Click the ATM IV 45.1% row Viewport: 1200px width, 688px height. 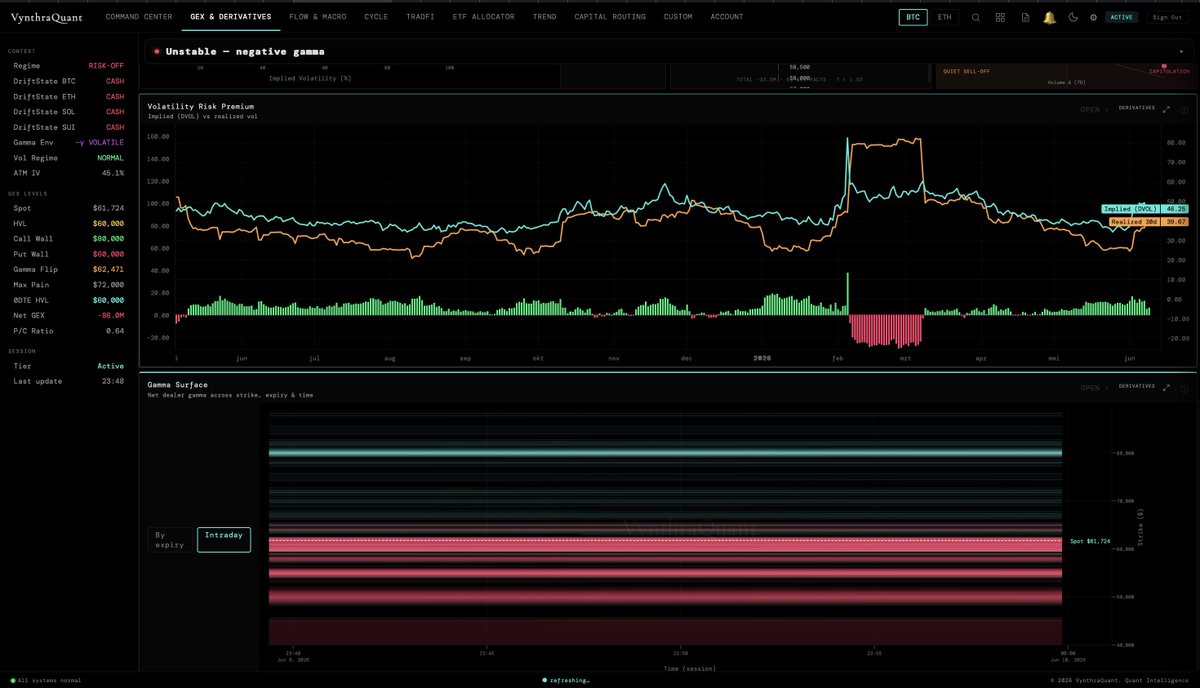pos(69,173)
